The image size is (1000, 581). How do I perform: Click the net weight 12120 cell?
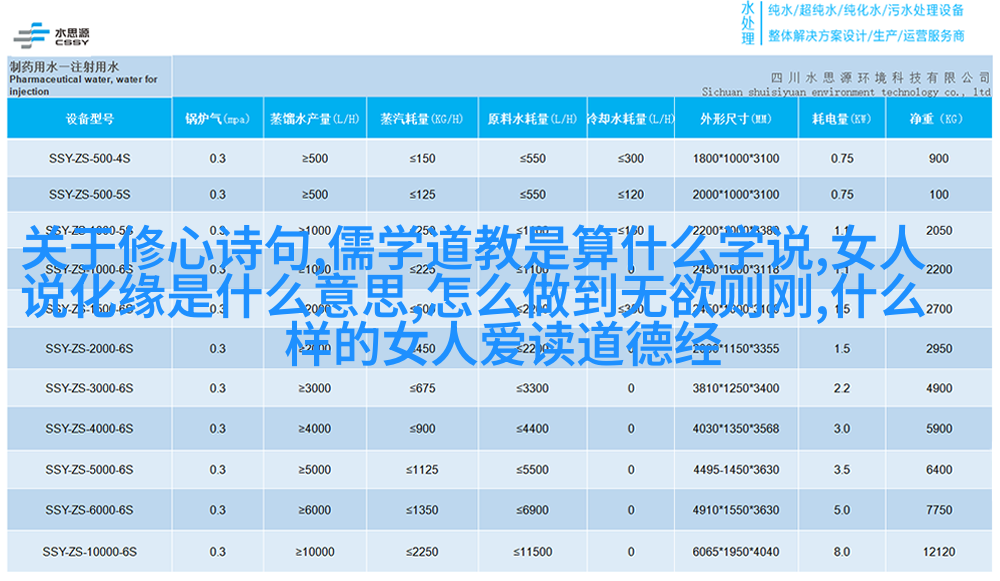click(938, 551)
